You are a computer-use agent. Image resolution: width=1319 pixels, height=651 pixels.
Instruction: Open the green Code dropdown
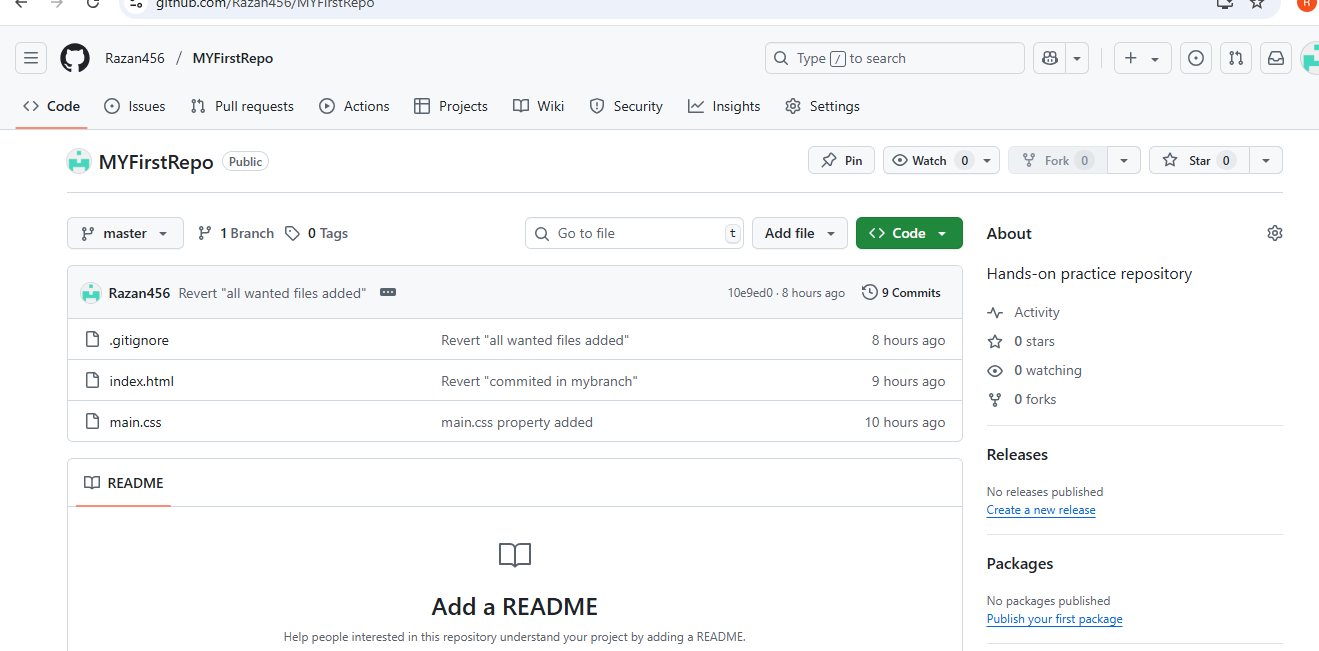click(908, 233)
